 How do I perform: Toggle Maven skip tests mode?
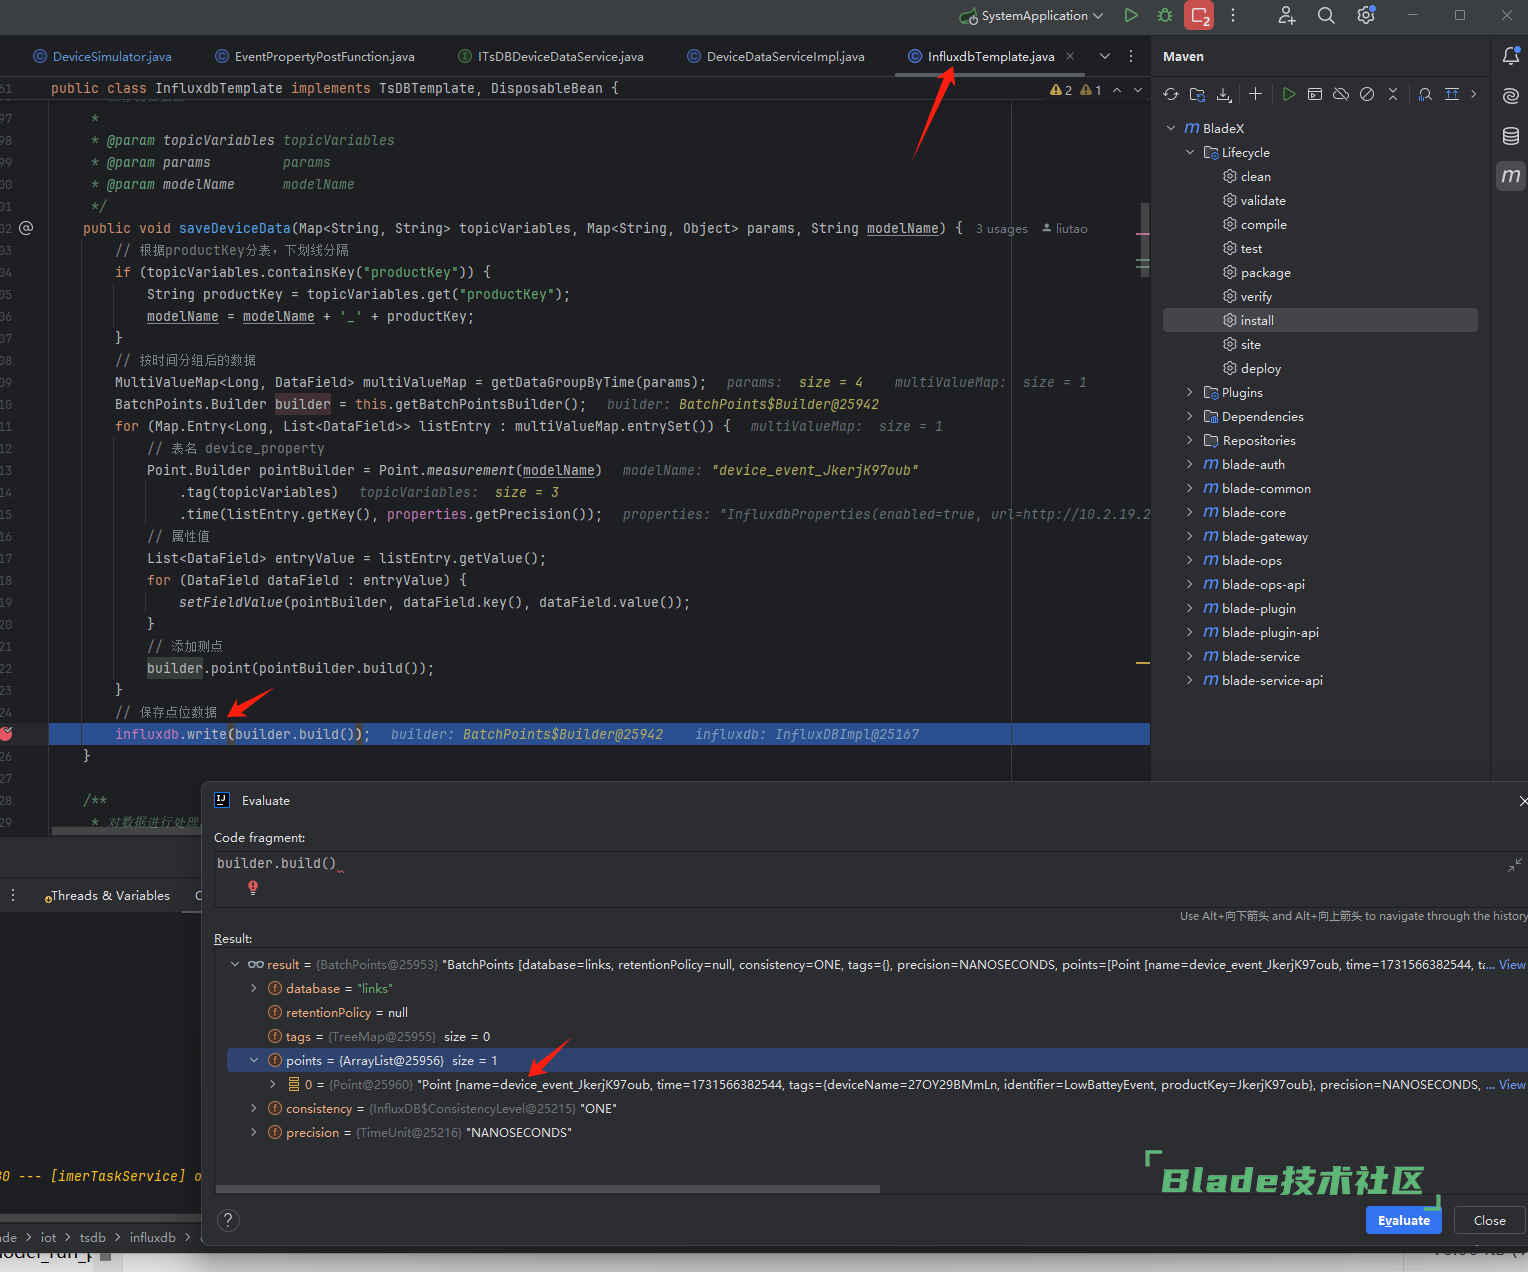[x=1367, y=94]
